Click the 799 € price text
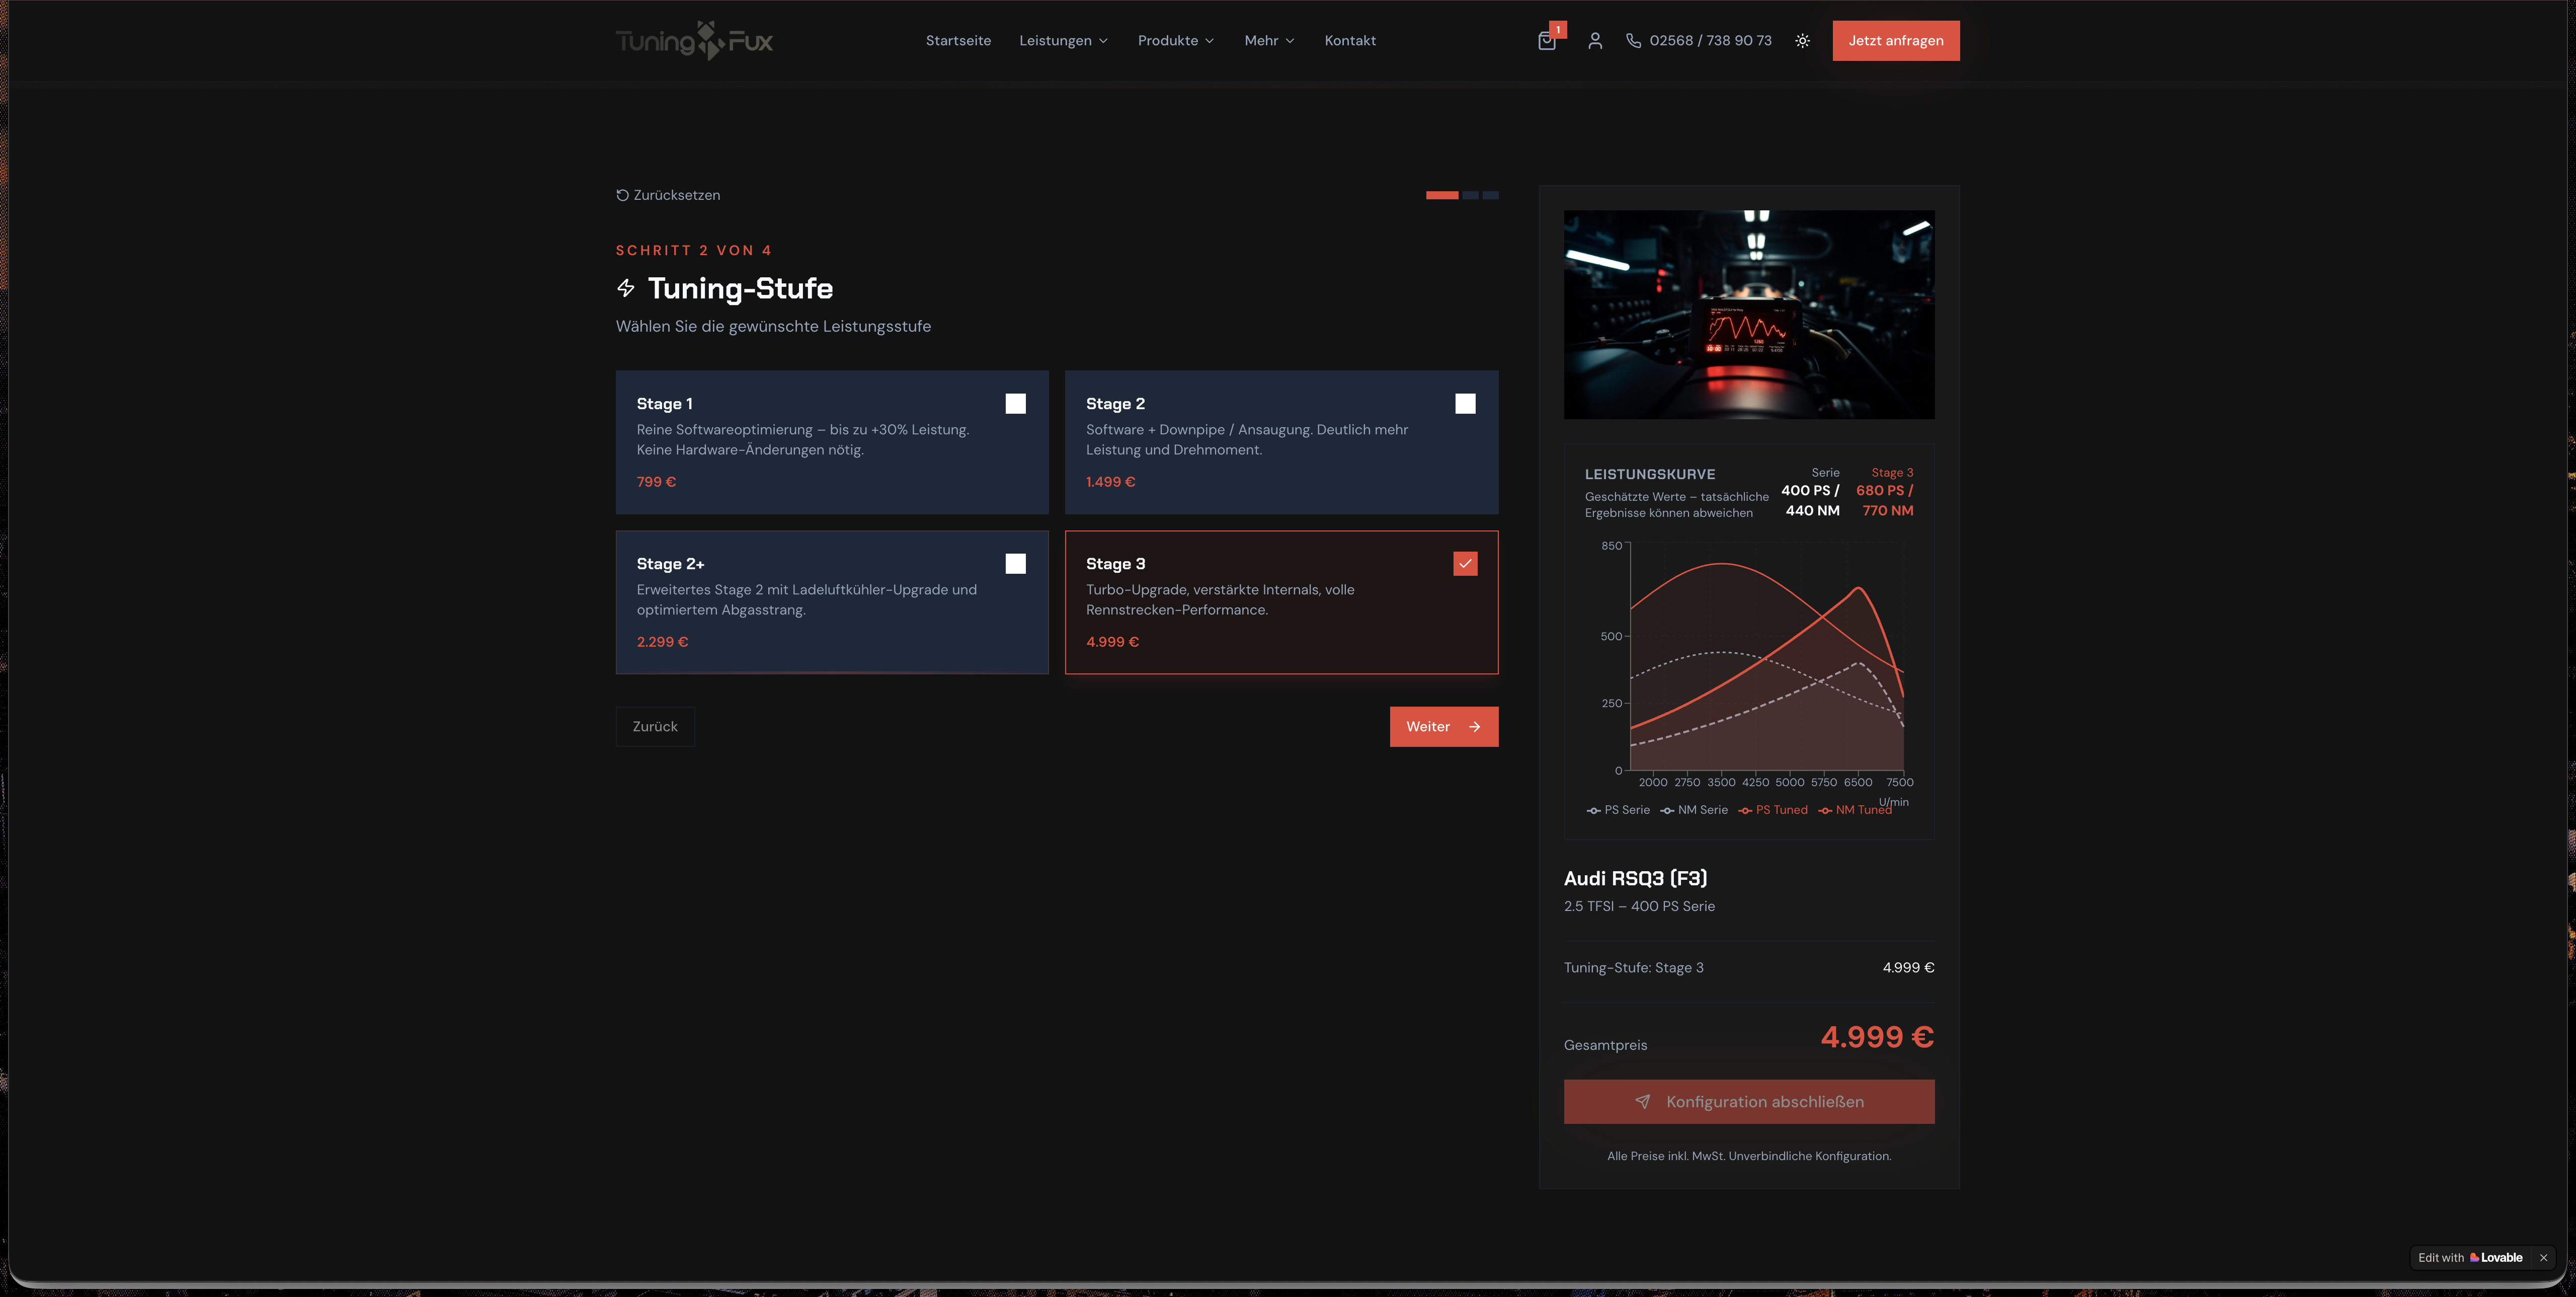2576x1297 pixels. 656,482
